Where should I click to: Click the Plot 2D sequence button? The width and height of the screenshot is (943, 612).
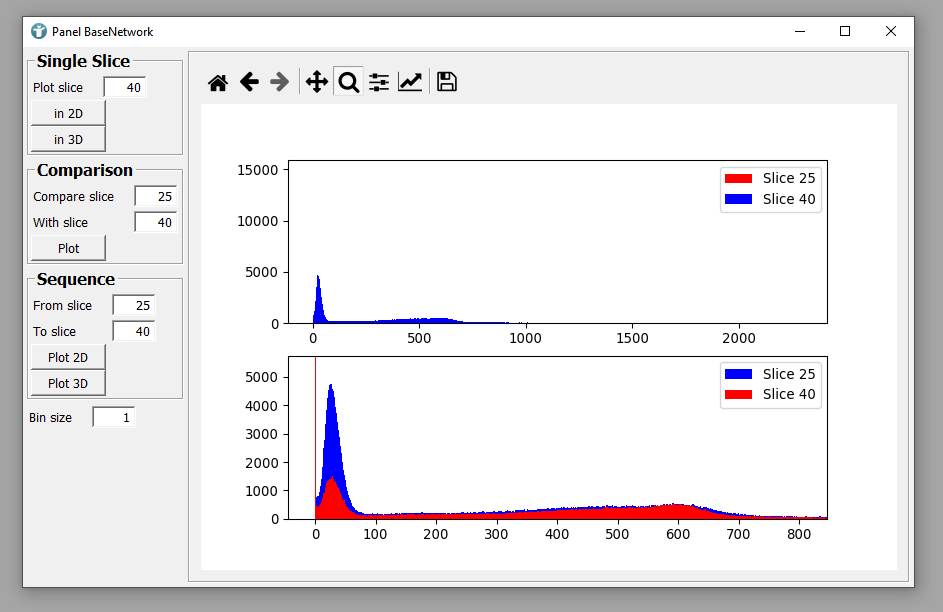68,357
